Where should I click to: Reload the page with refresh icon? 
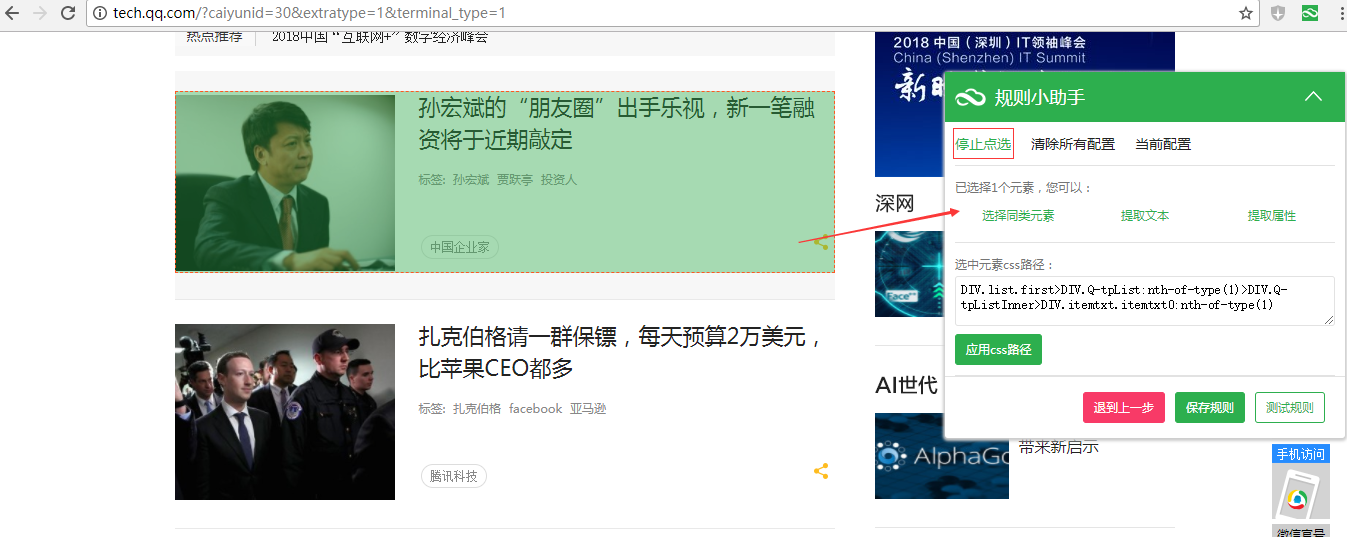coord(68,13)
